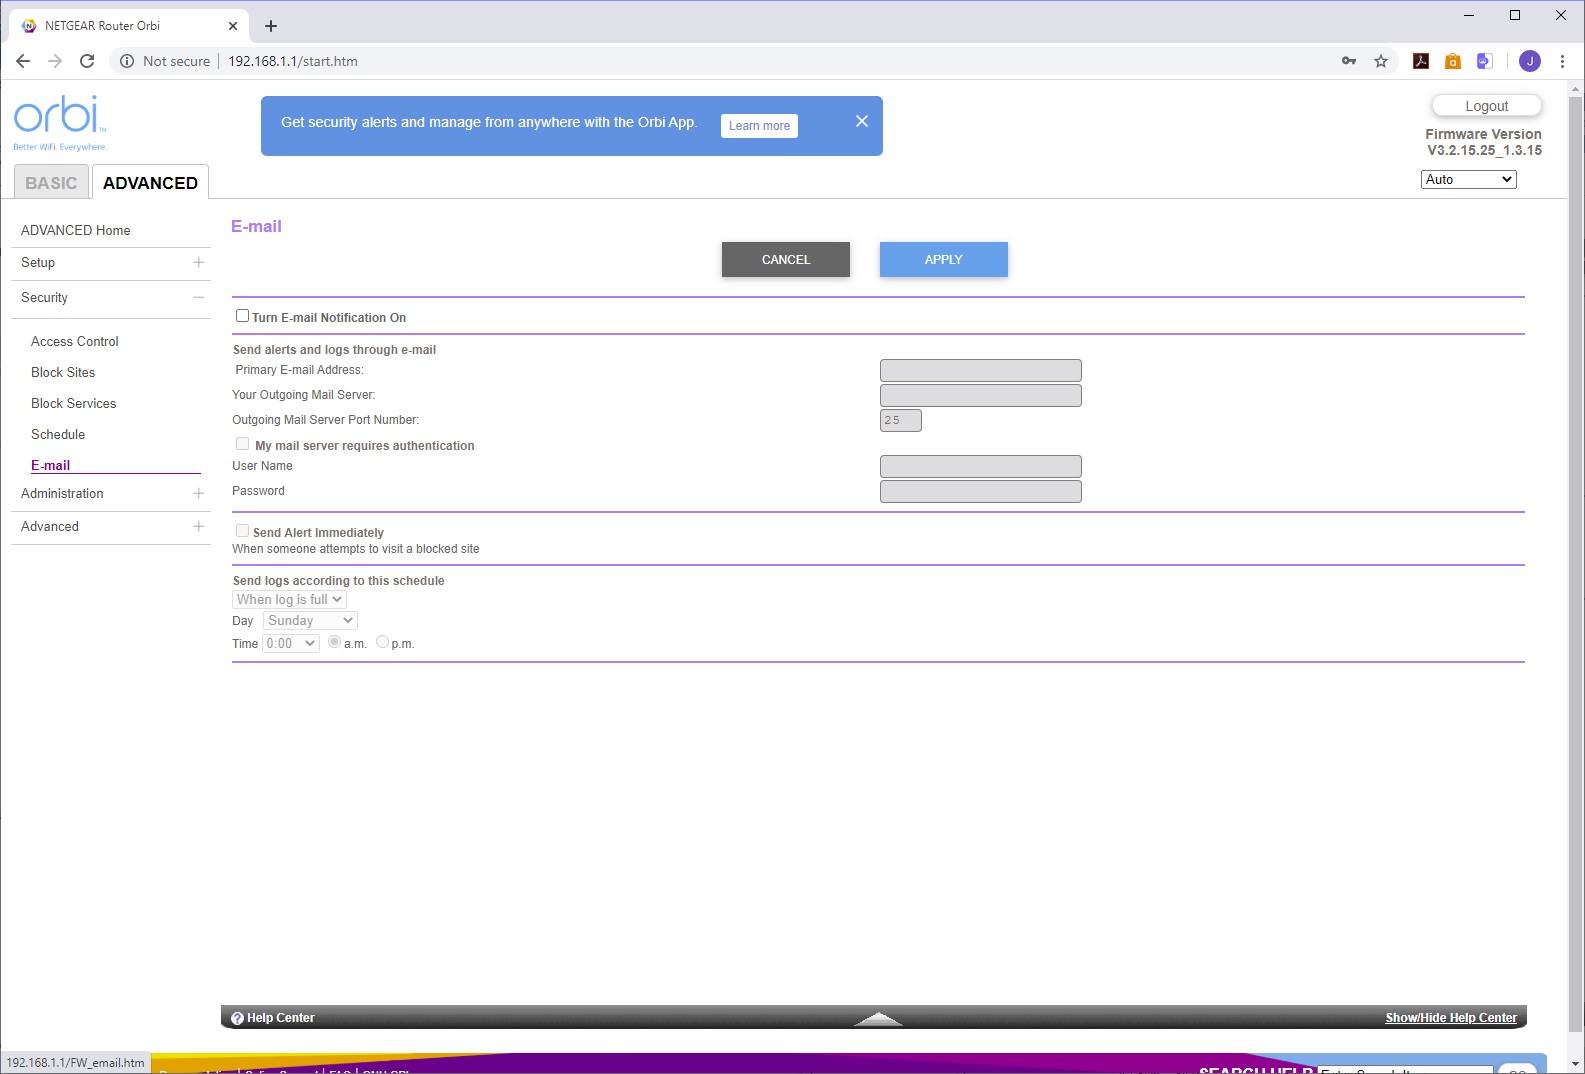Click Show/Hide Help Center link

pyautogui.click(x=1451, y=1018)
